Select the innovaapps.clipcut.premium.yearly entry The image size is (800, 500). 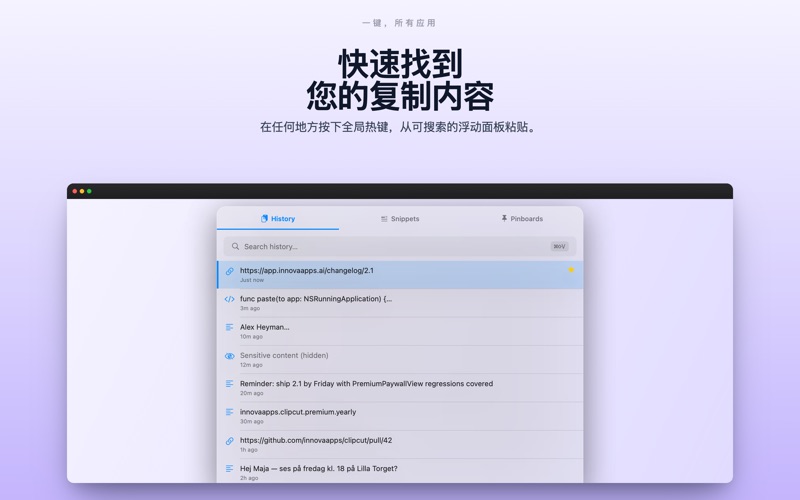click(x=400, y=416)
